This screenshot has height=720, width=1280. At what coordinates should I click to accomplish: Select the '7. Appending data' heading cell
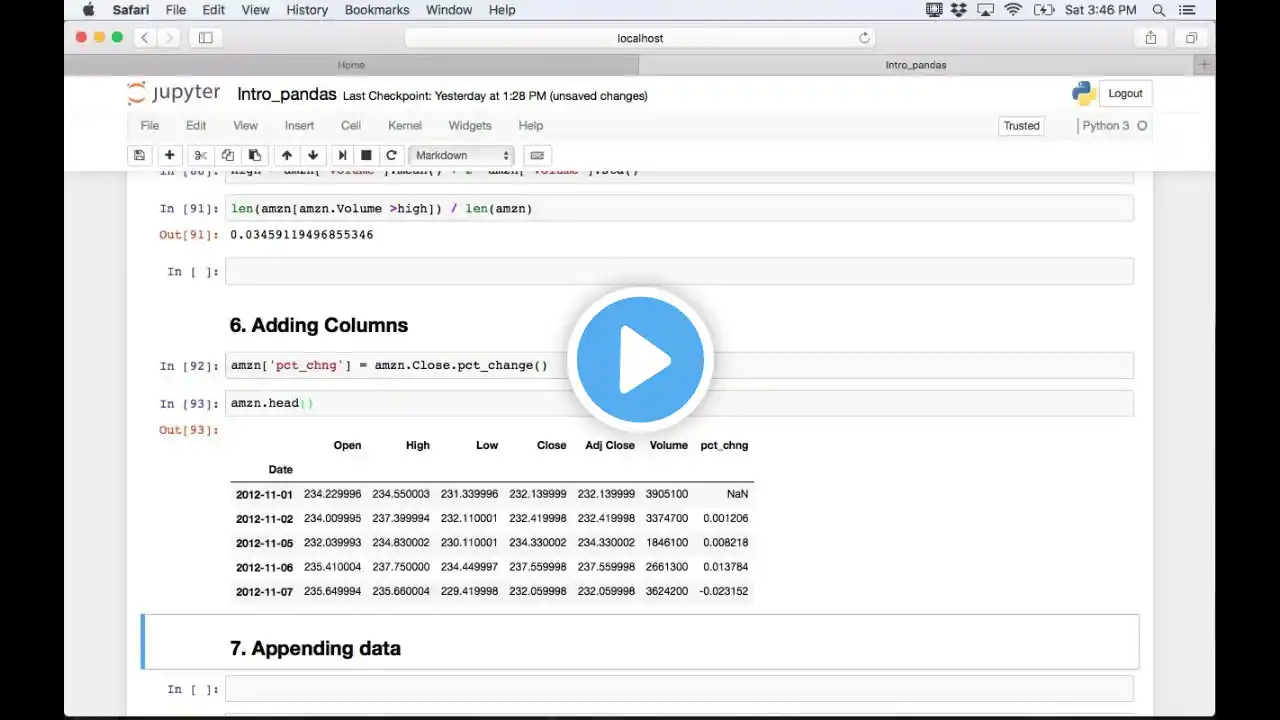tap(640, 642)
